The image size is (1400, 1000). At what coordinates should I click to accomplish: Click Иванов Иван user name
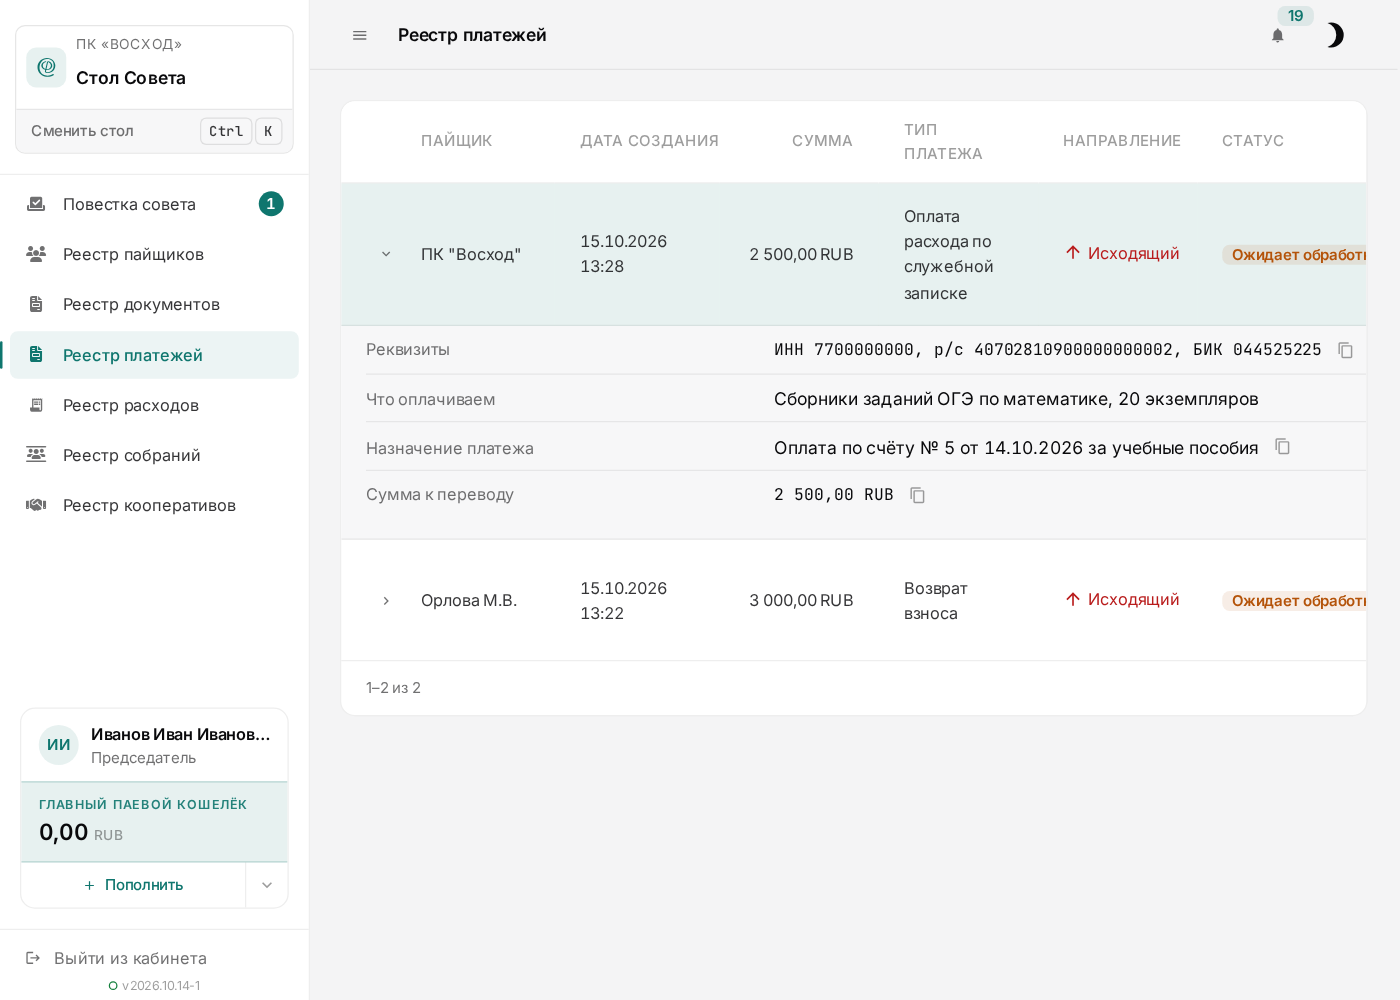coord(181,734)
